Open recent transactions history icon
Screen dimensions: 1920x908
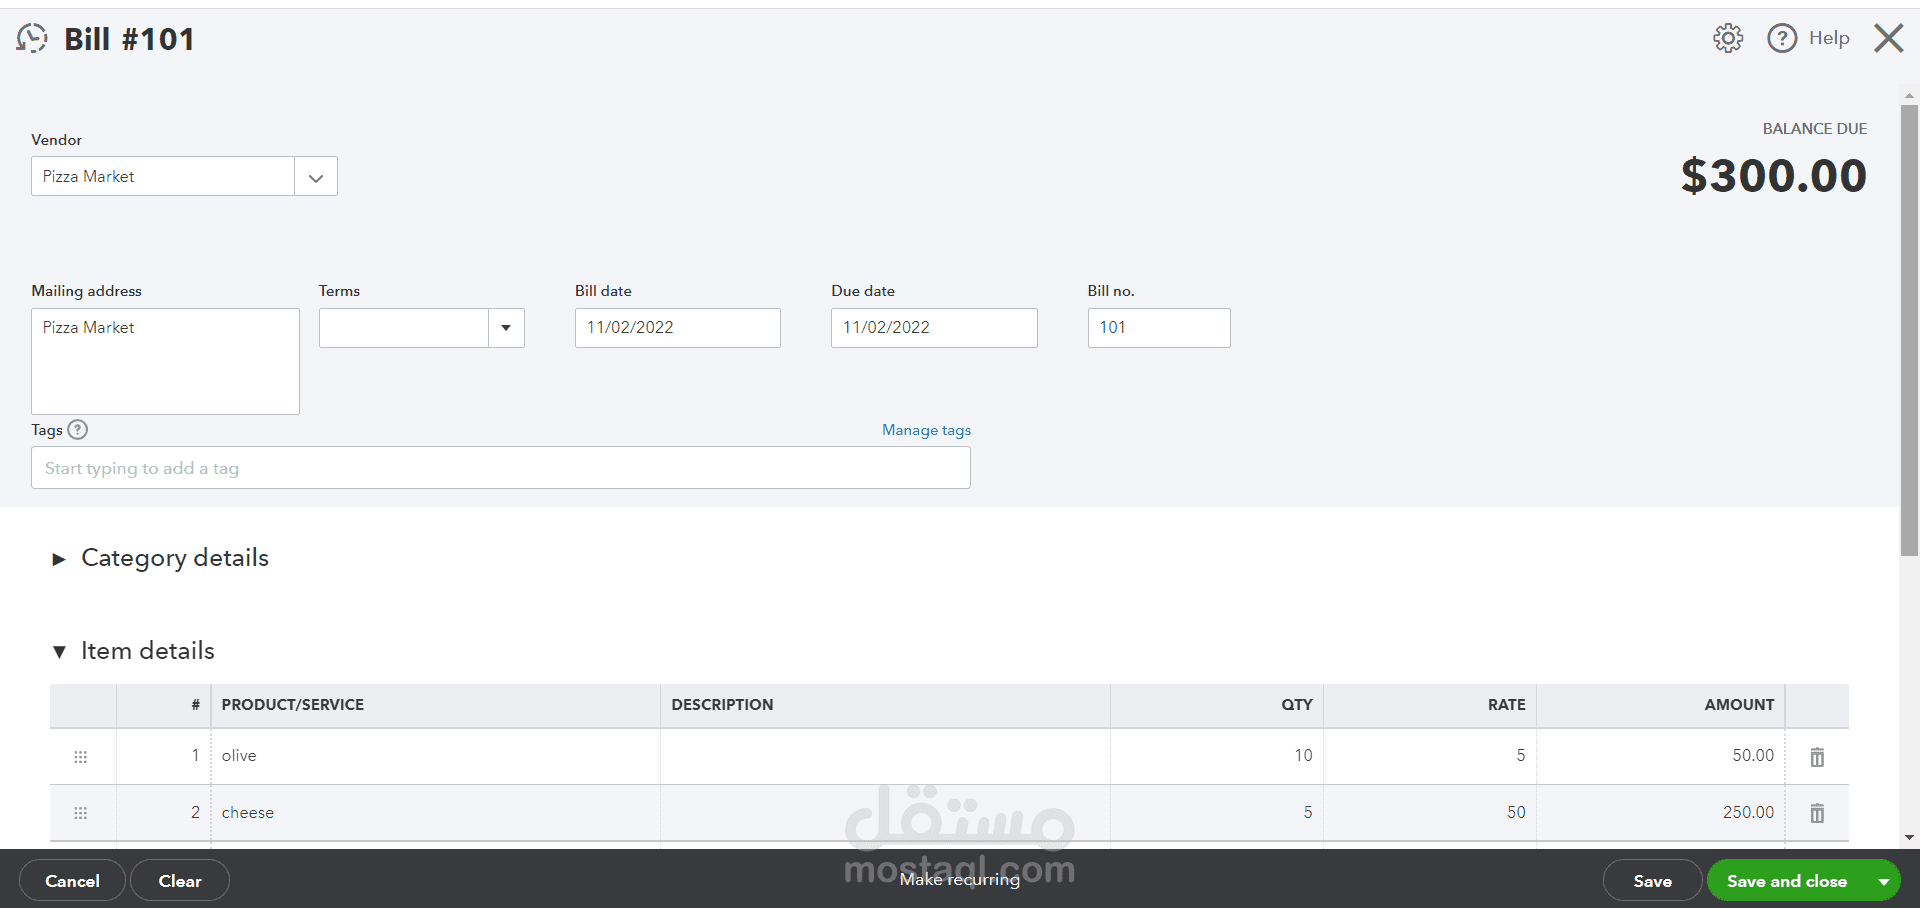32,38
